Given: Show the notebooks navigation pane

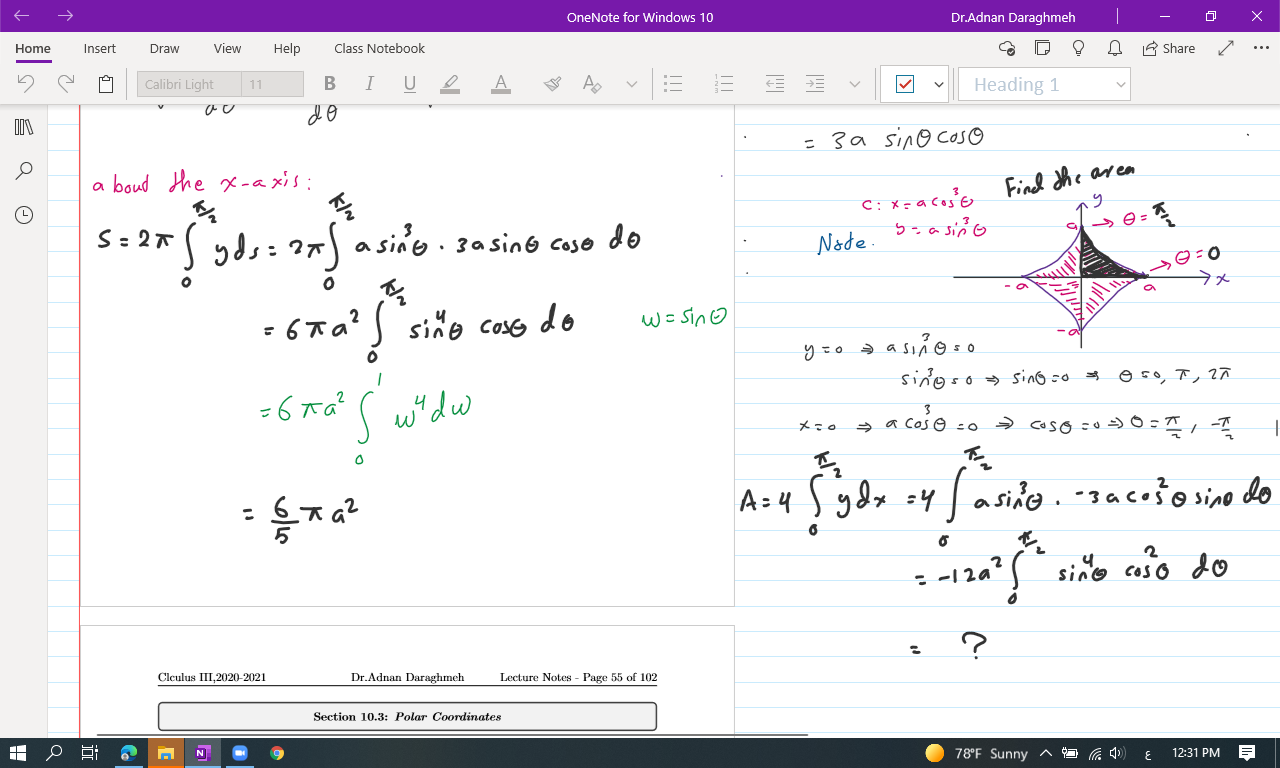Looking at the screenshot, I should coord(24,127).
